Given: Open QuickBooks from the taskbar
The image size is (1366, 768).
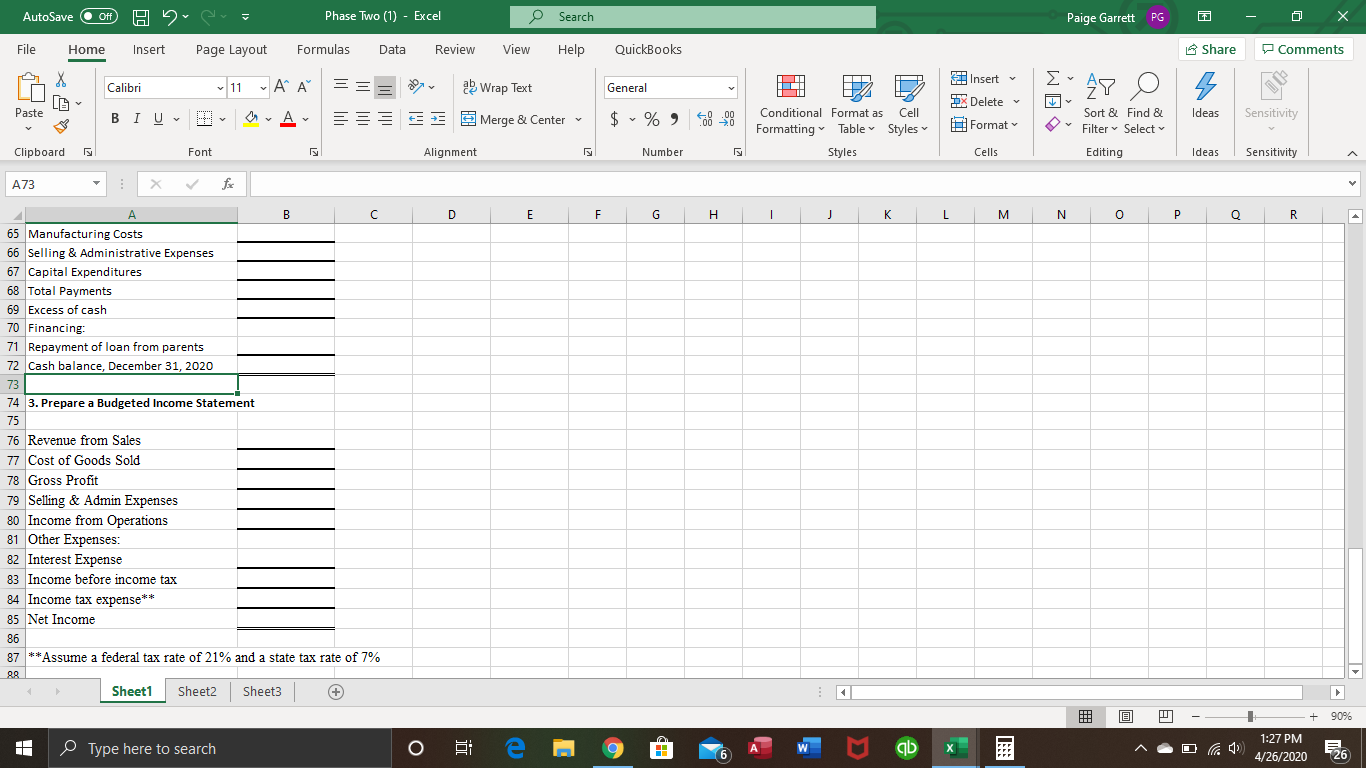Looking at the screenshot, I should pos(909,748).
